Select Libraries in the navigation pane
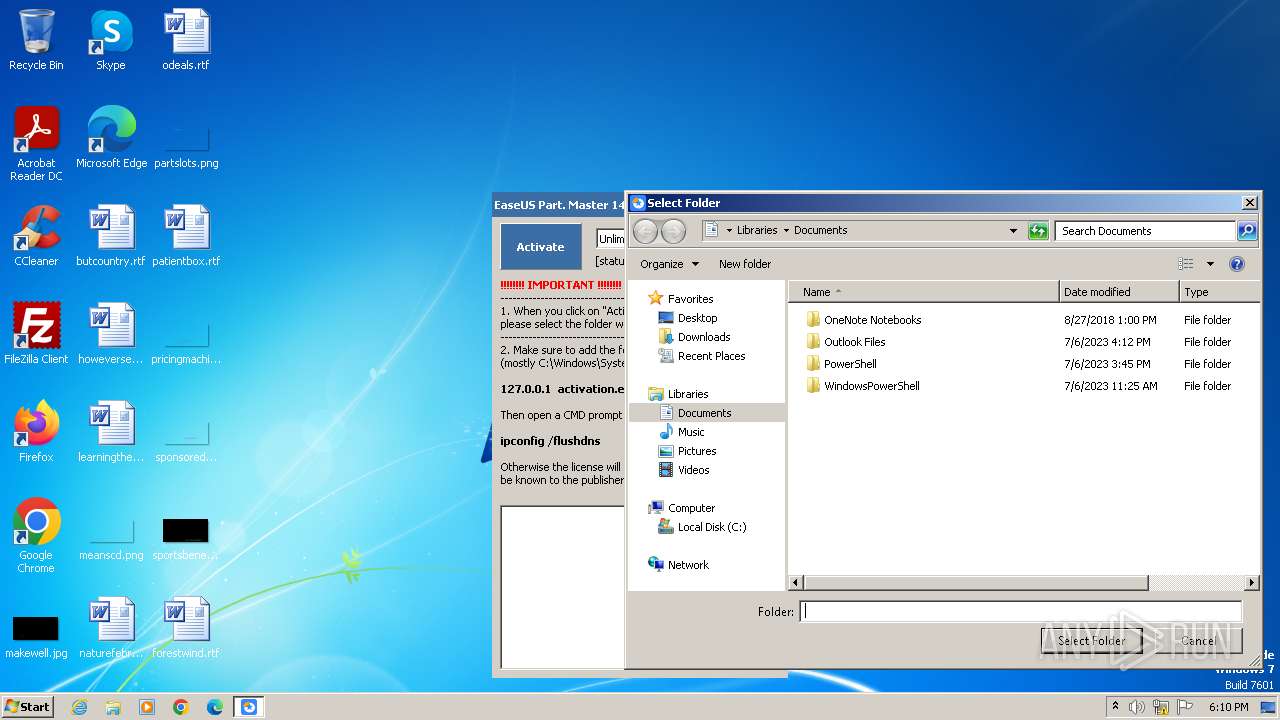The width and height of the screenshot is (1280, 720). tap(688, 394)
